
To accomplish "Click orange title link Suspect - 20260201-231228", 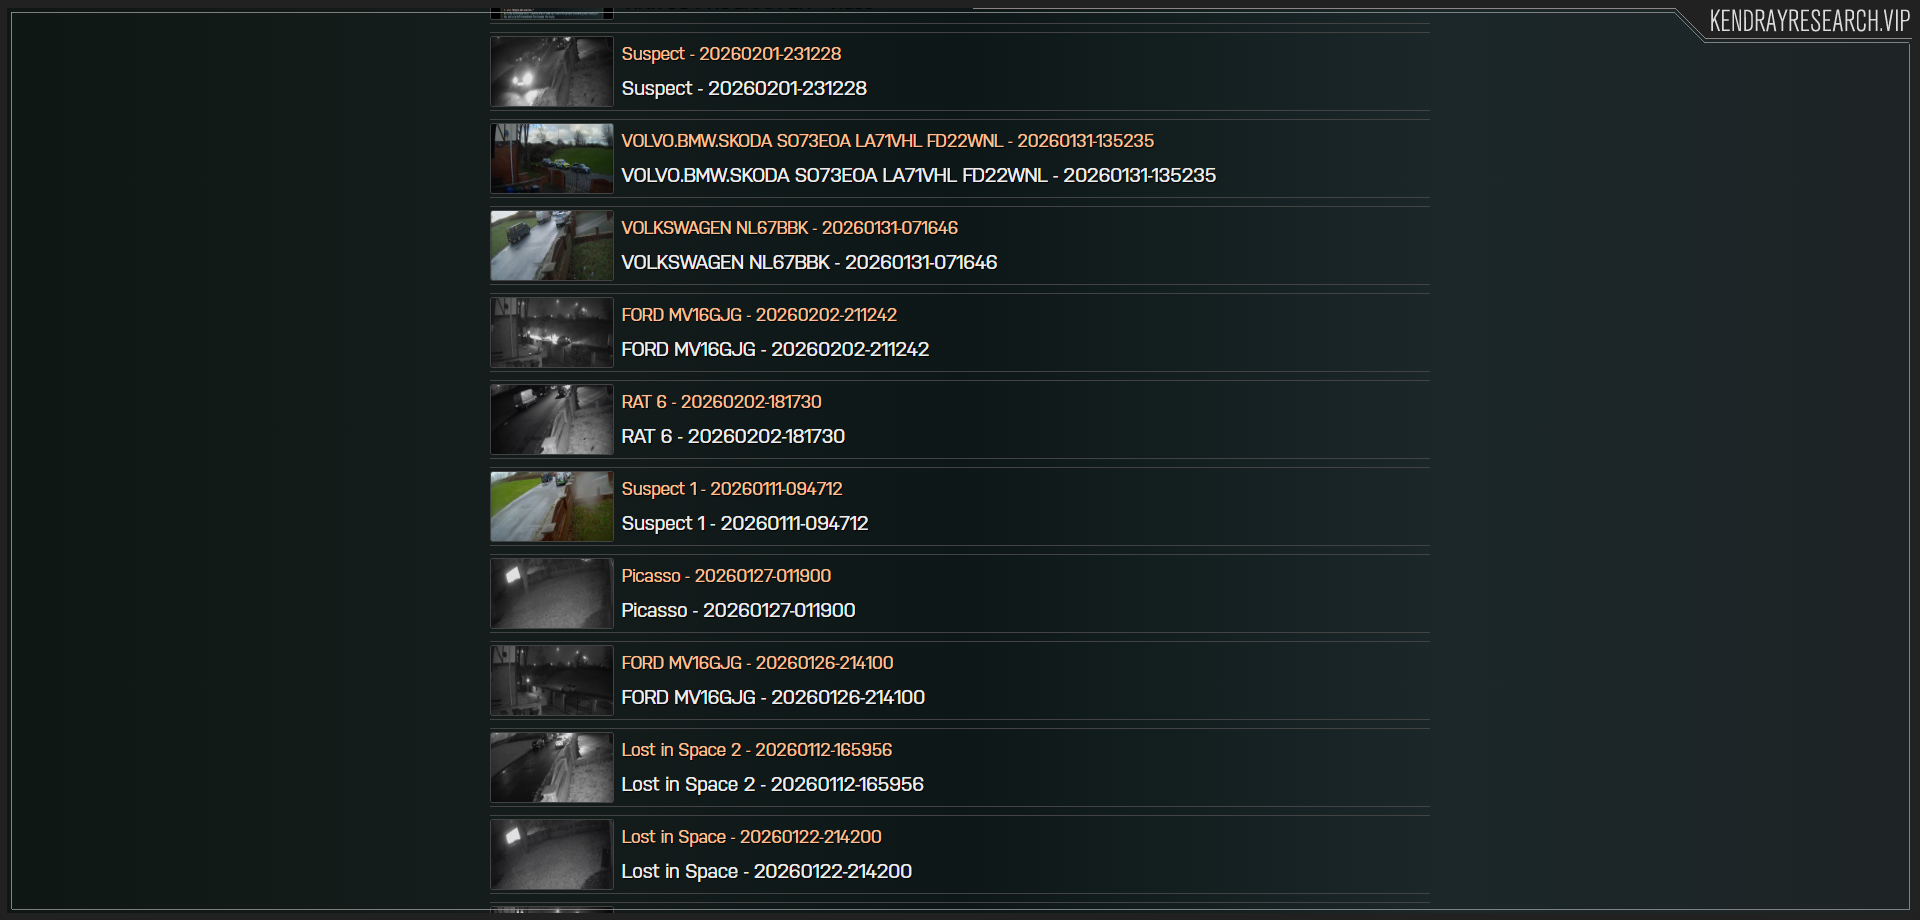I will tap(731, 54).
